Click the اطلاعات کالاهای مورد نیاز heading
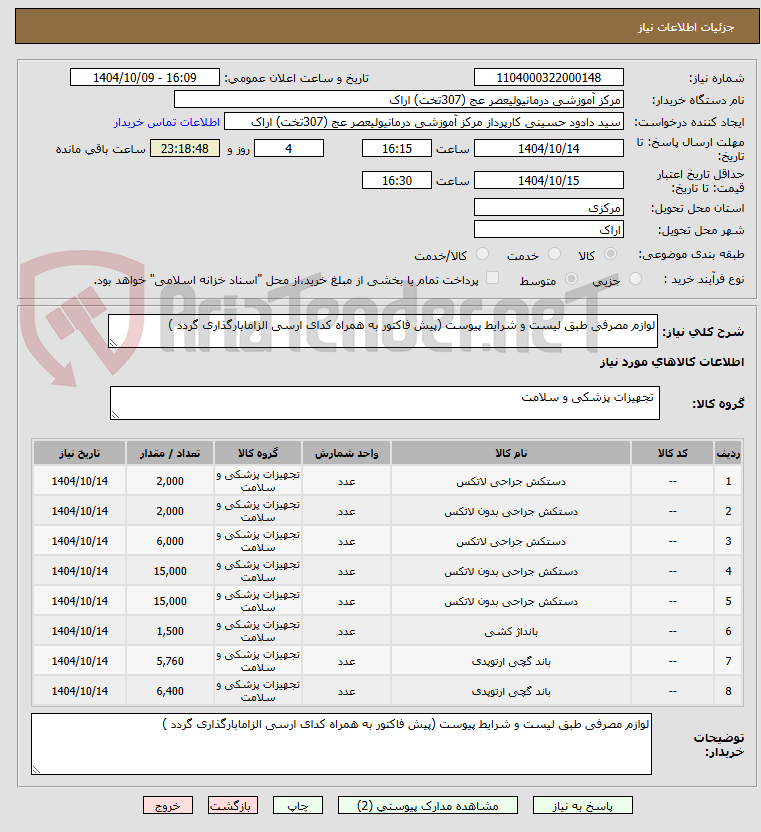Viewport: 761px width, 832px height. (672, 362)
